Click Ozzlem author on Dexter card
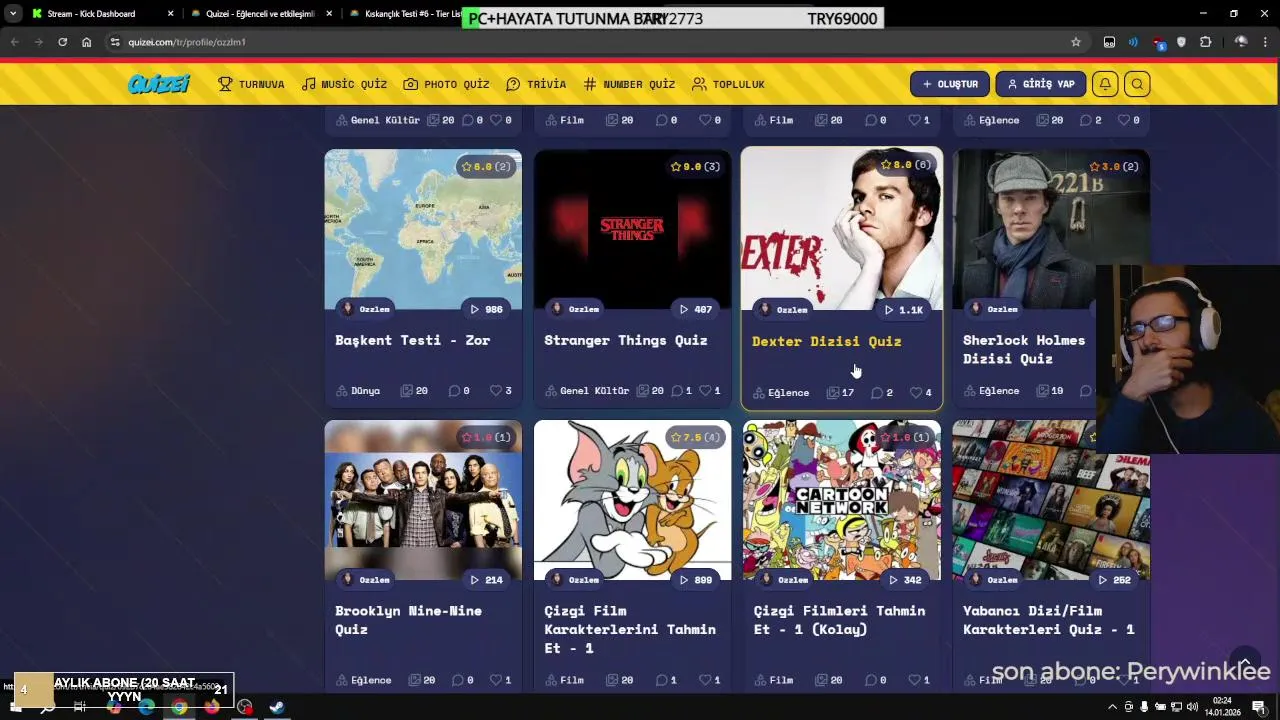This screenshot has height=720, width=1280. [783, 310]
